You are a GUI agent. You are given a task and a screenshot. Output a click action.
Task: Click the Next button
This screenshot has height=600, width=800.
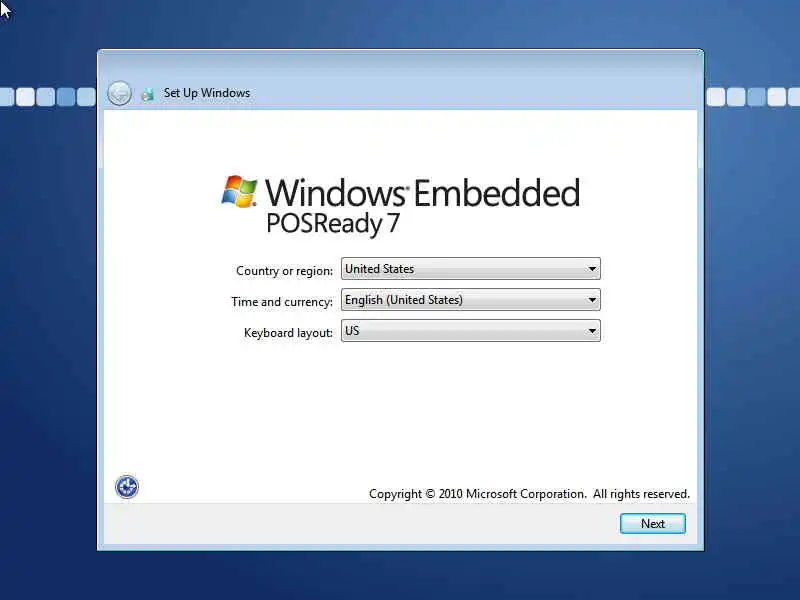click(x=653, y=523)
